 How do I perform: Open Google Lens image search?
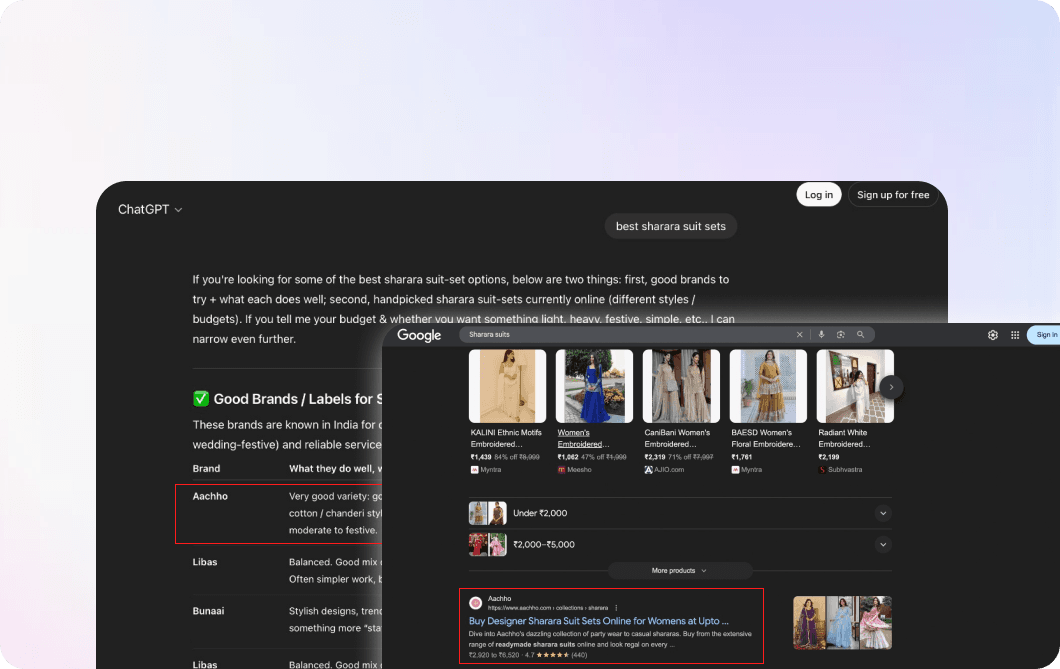point(841,335)
